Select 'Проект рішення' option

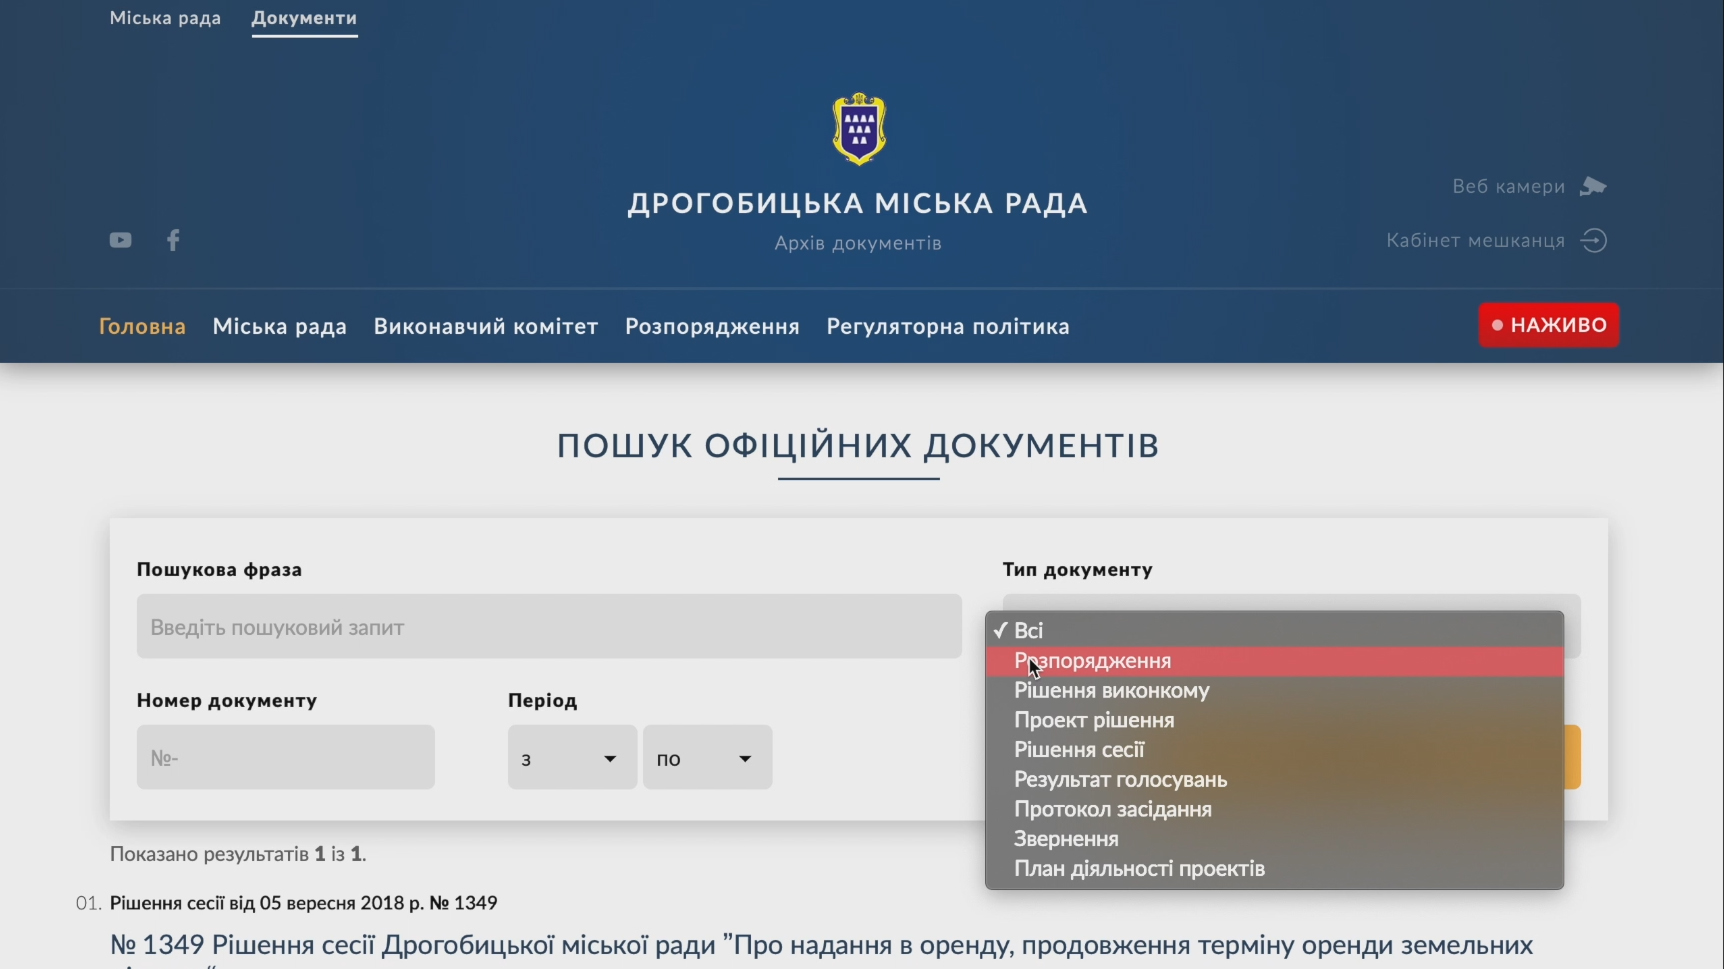[x=1274, y=720]
